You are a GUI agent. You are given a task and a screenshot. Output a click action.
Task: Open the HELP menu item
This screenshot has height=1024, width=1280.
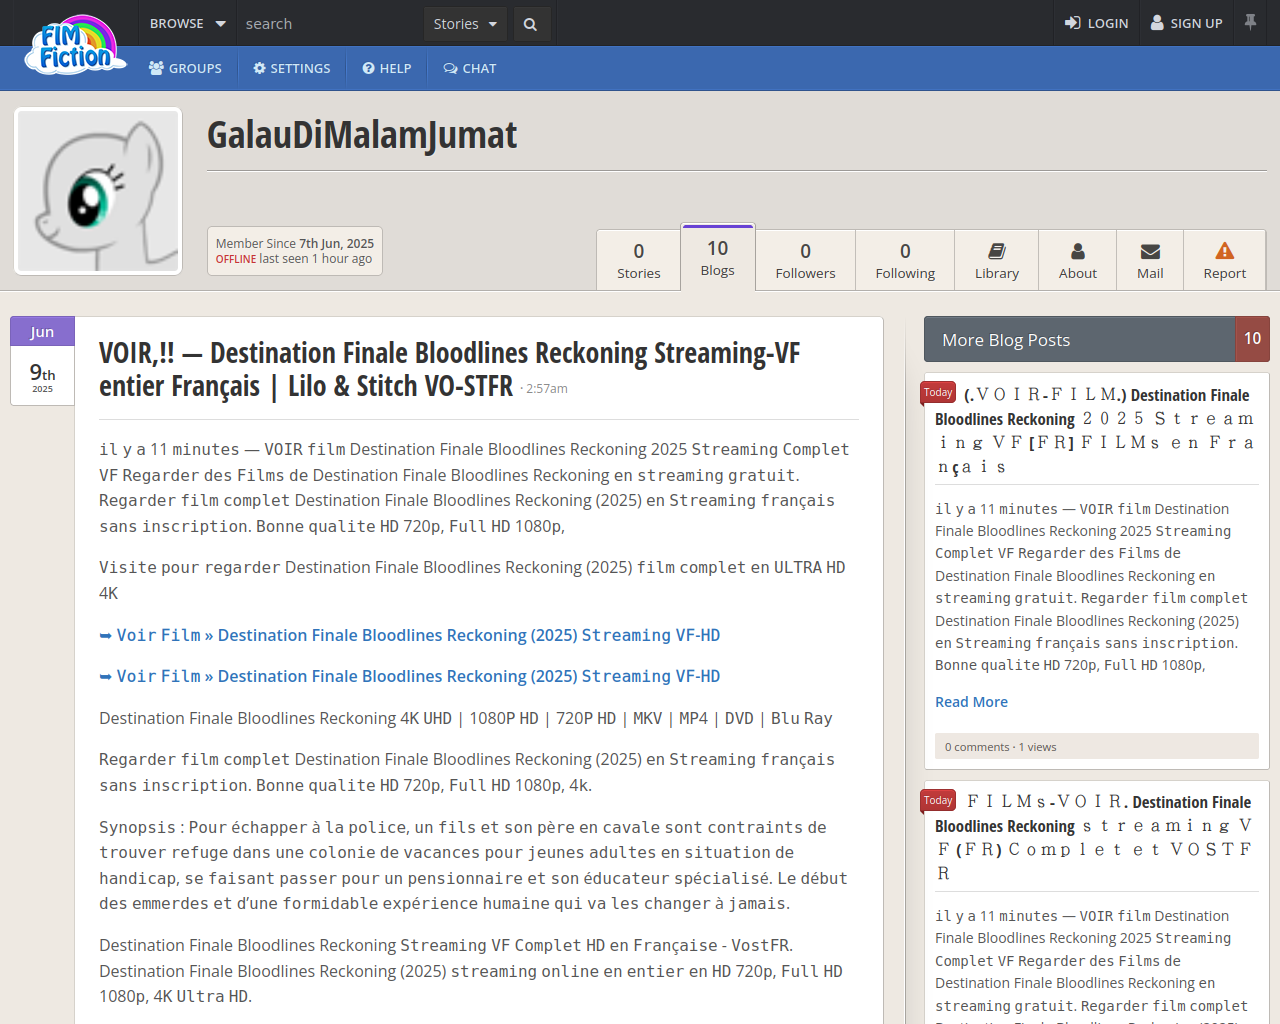[x=387, y=68]
